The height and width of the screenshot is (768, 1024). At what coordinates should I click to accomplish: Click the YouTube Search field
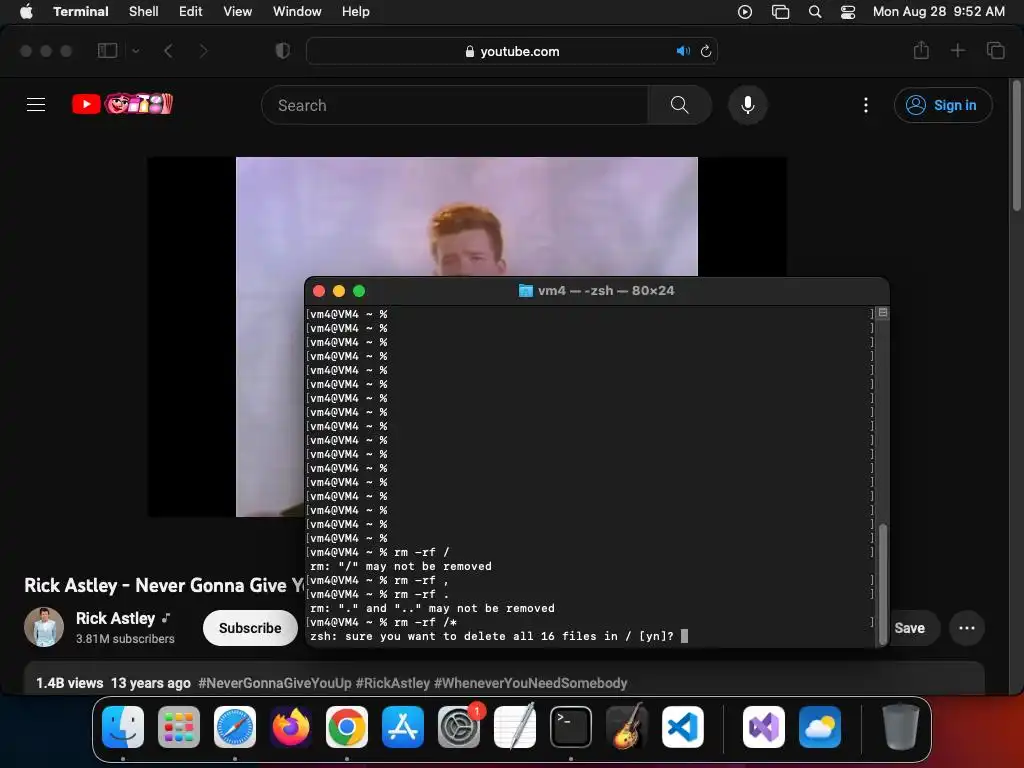[x=455, y=105]
